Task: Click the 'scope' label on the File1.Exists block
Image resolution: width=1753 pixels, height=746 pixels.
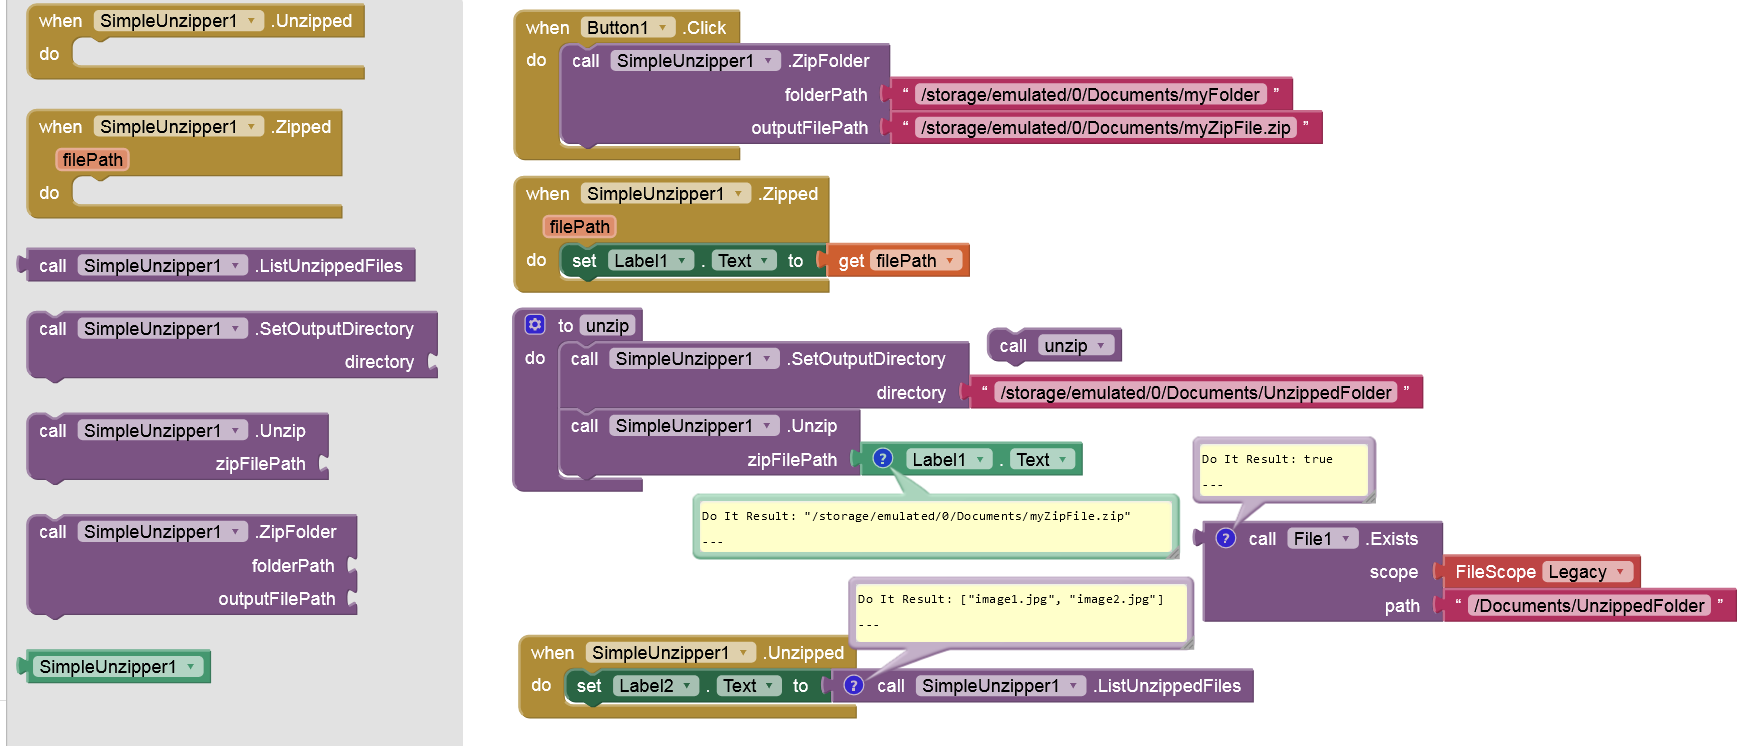Action: 1394,572
